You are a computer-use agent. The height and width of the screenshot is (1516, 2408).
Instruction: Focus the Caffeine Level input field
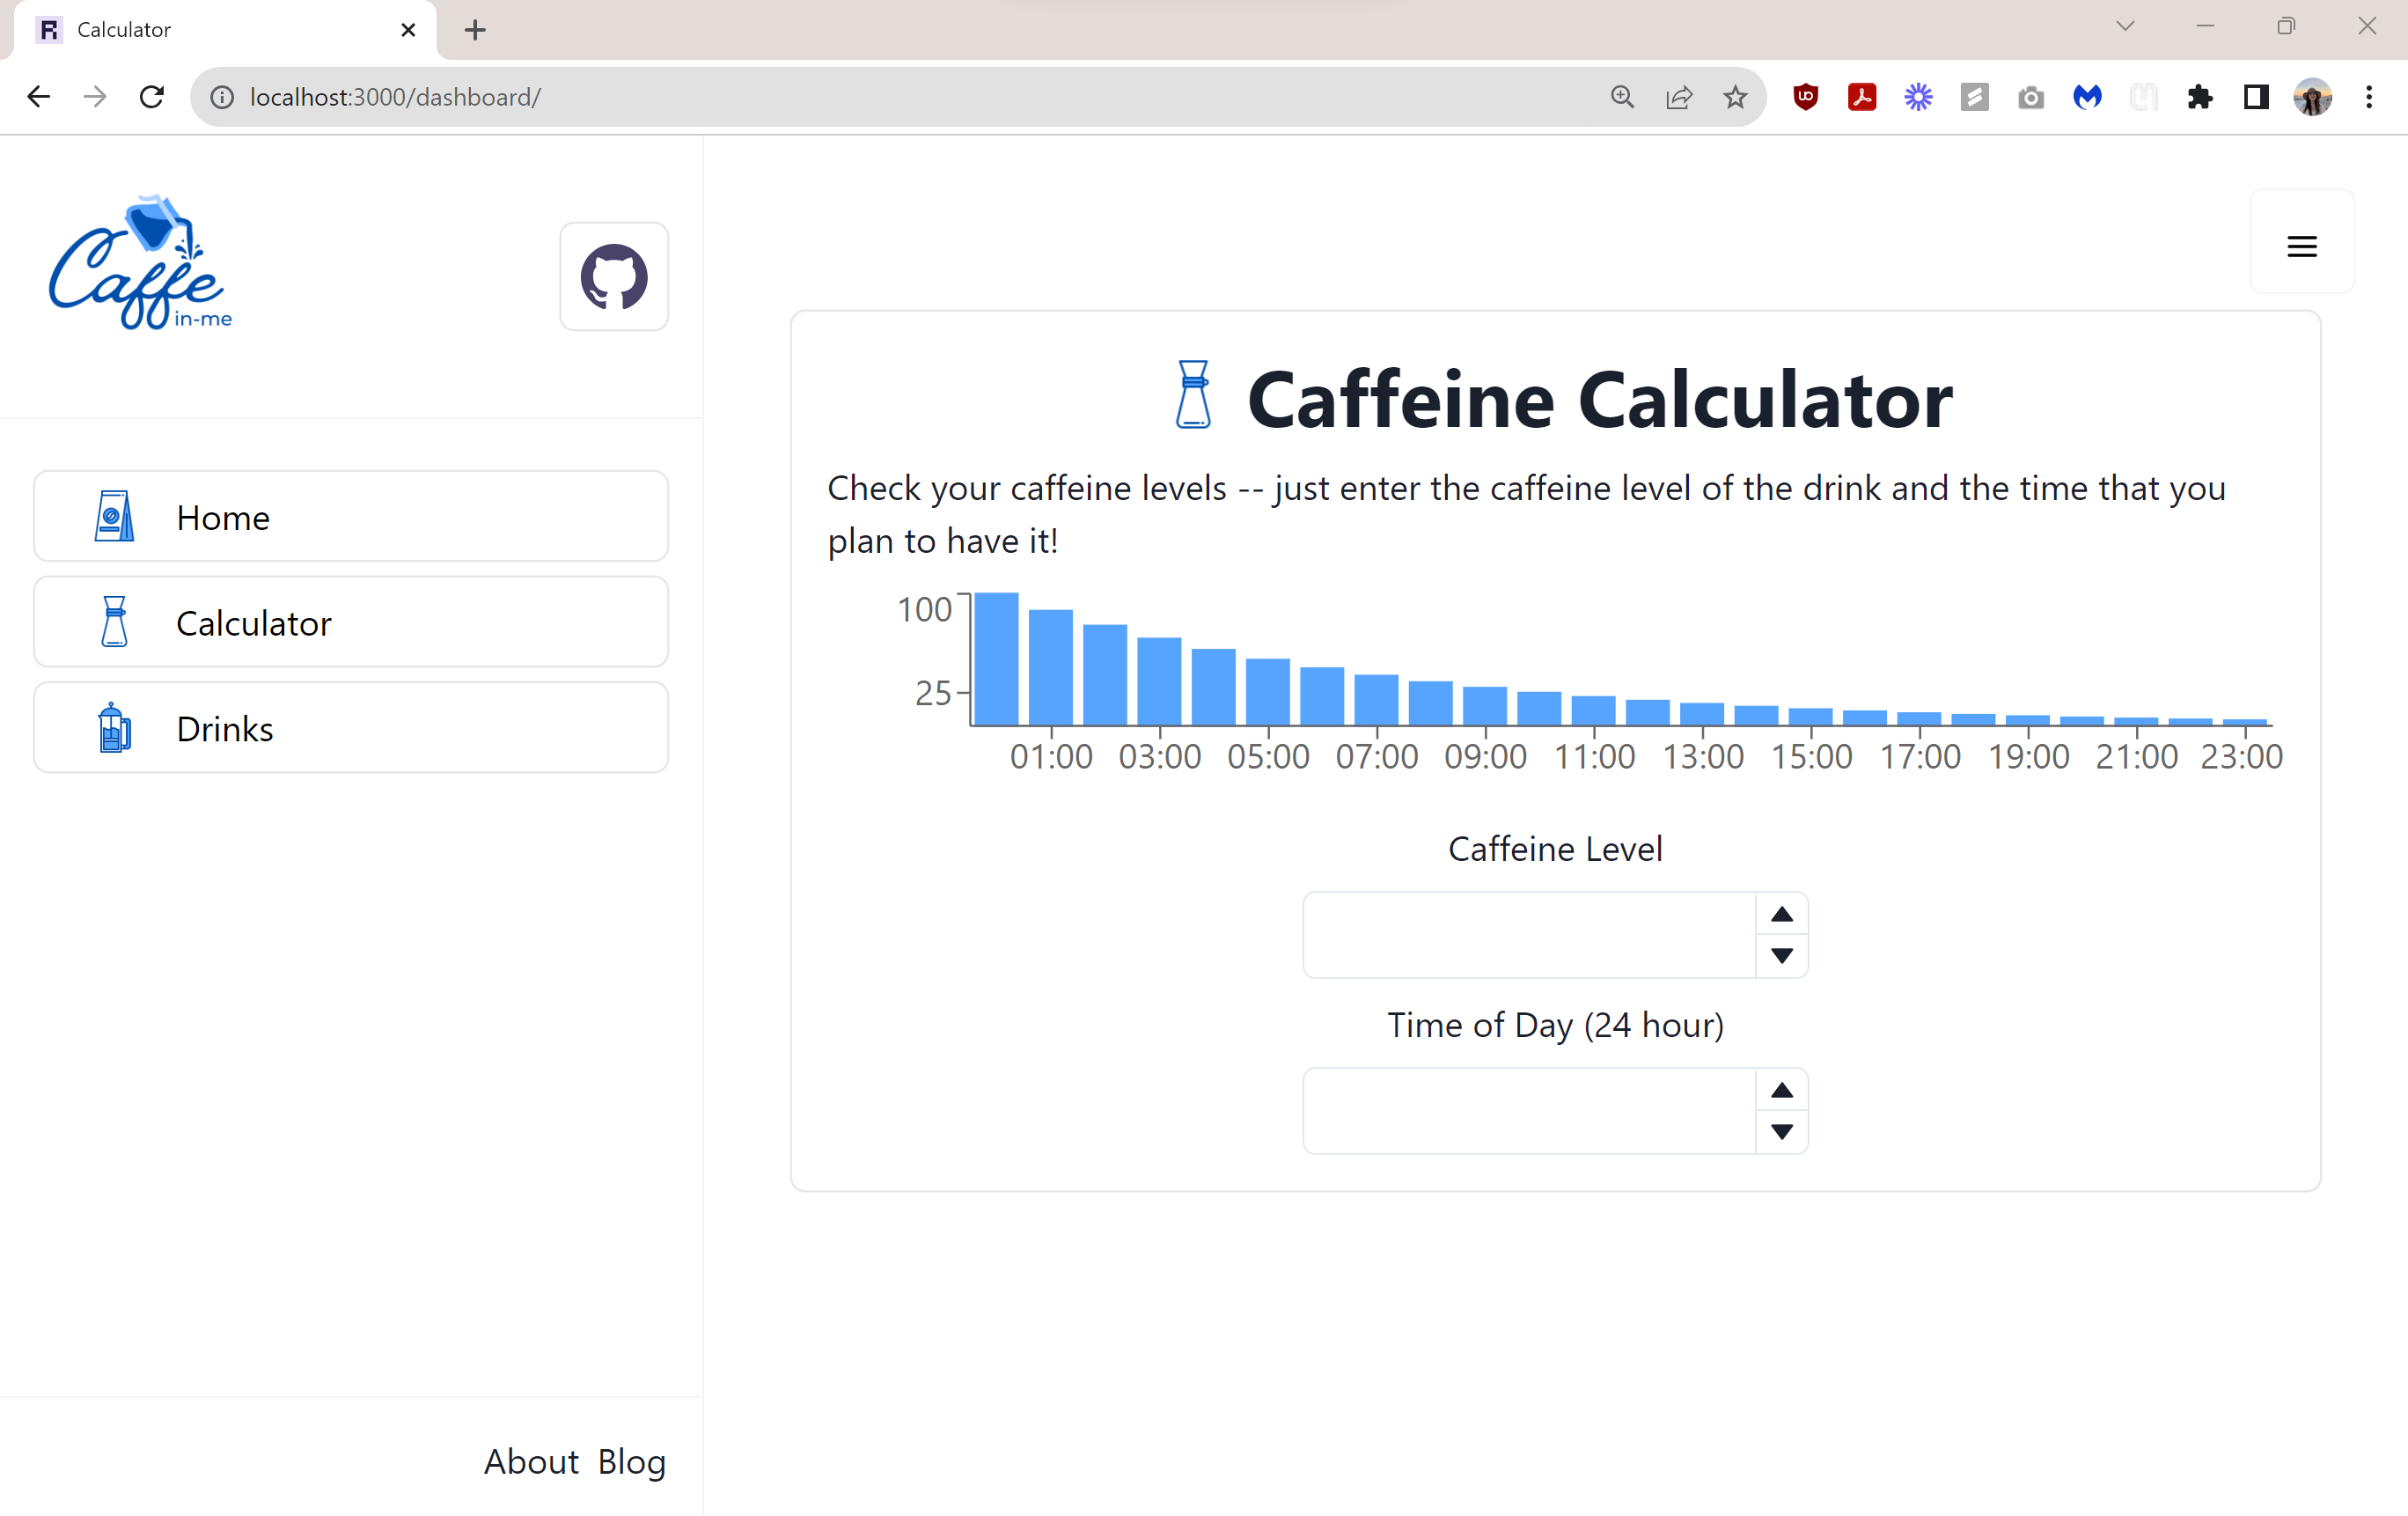tap(1528, 935)
